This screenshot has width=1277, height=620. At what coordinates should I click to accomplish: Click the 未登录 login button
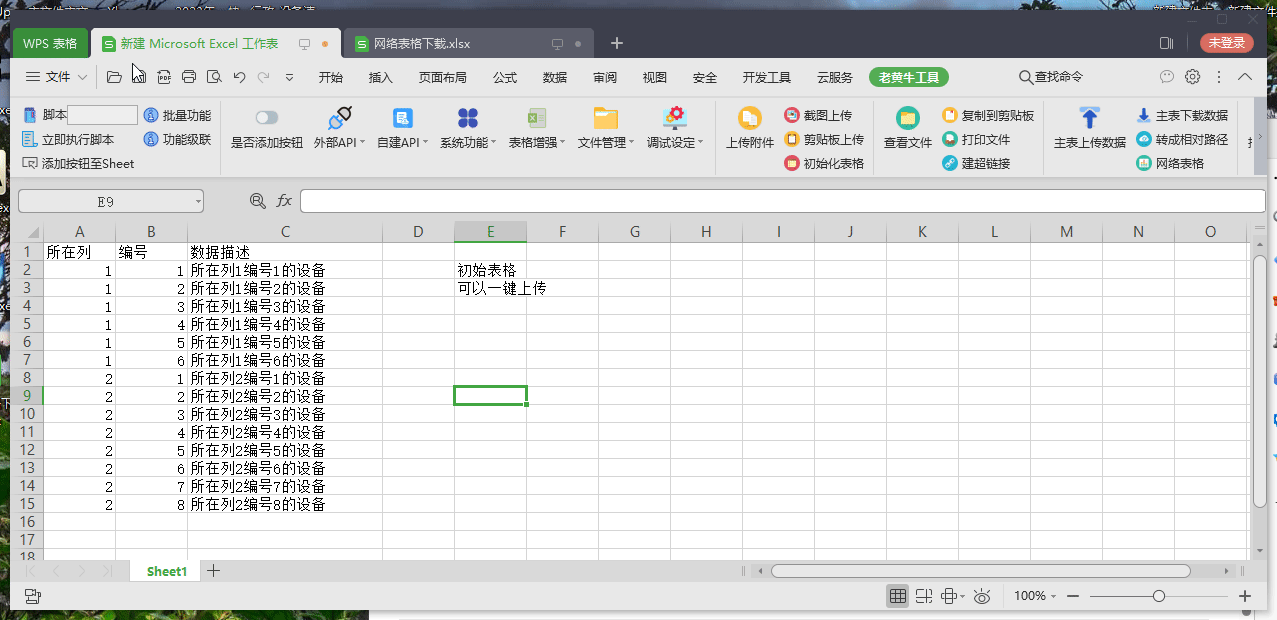click(1226, 43)
